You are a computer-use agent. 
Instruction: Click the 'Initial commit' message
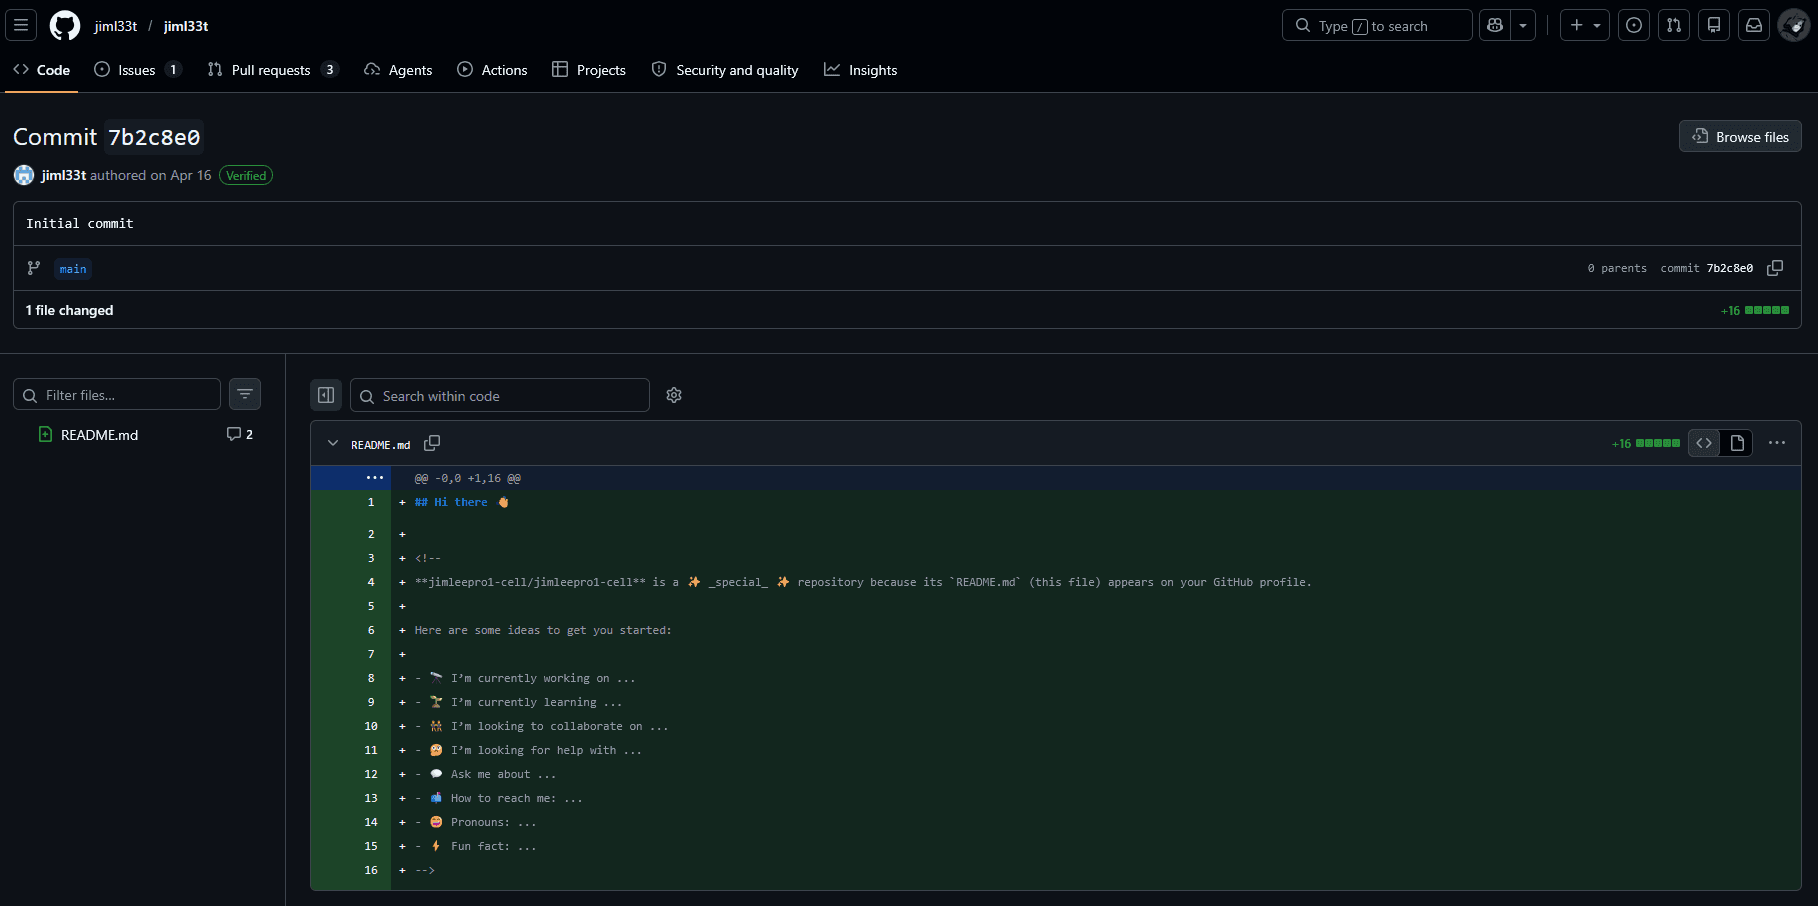[80, 223]
